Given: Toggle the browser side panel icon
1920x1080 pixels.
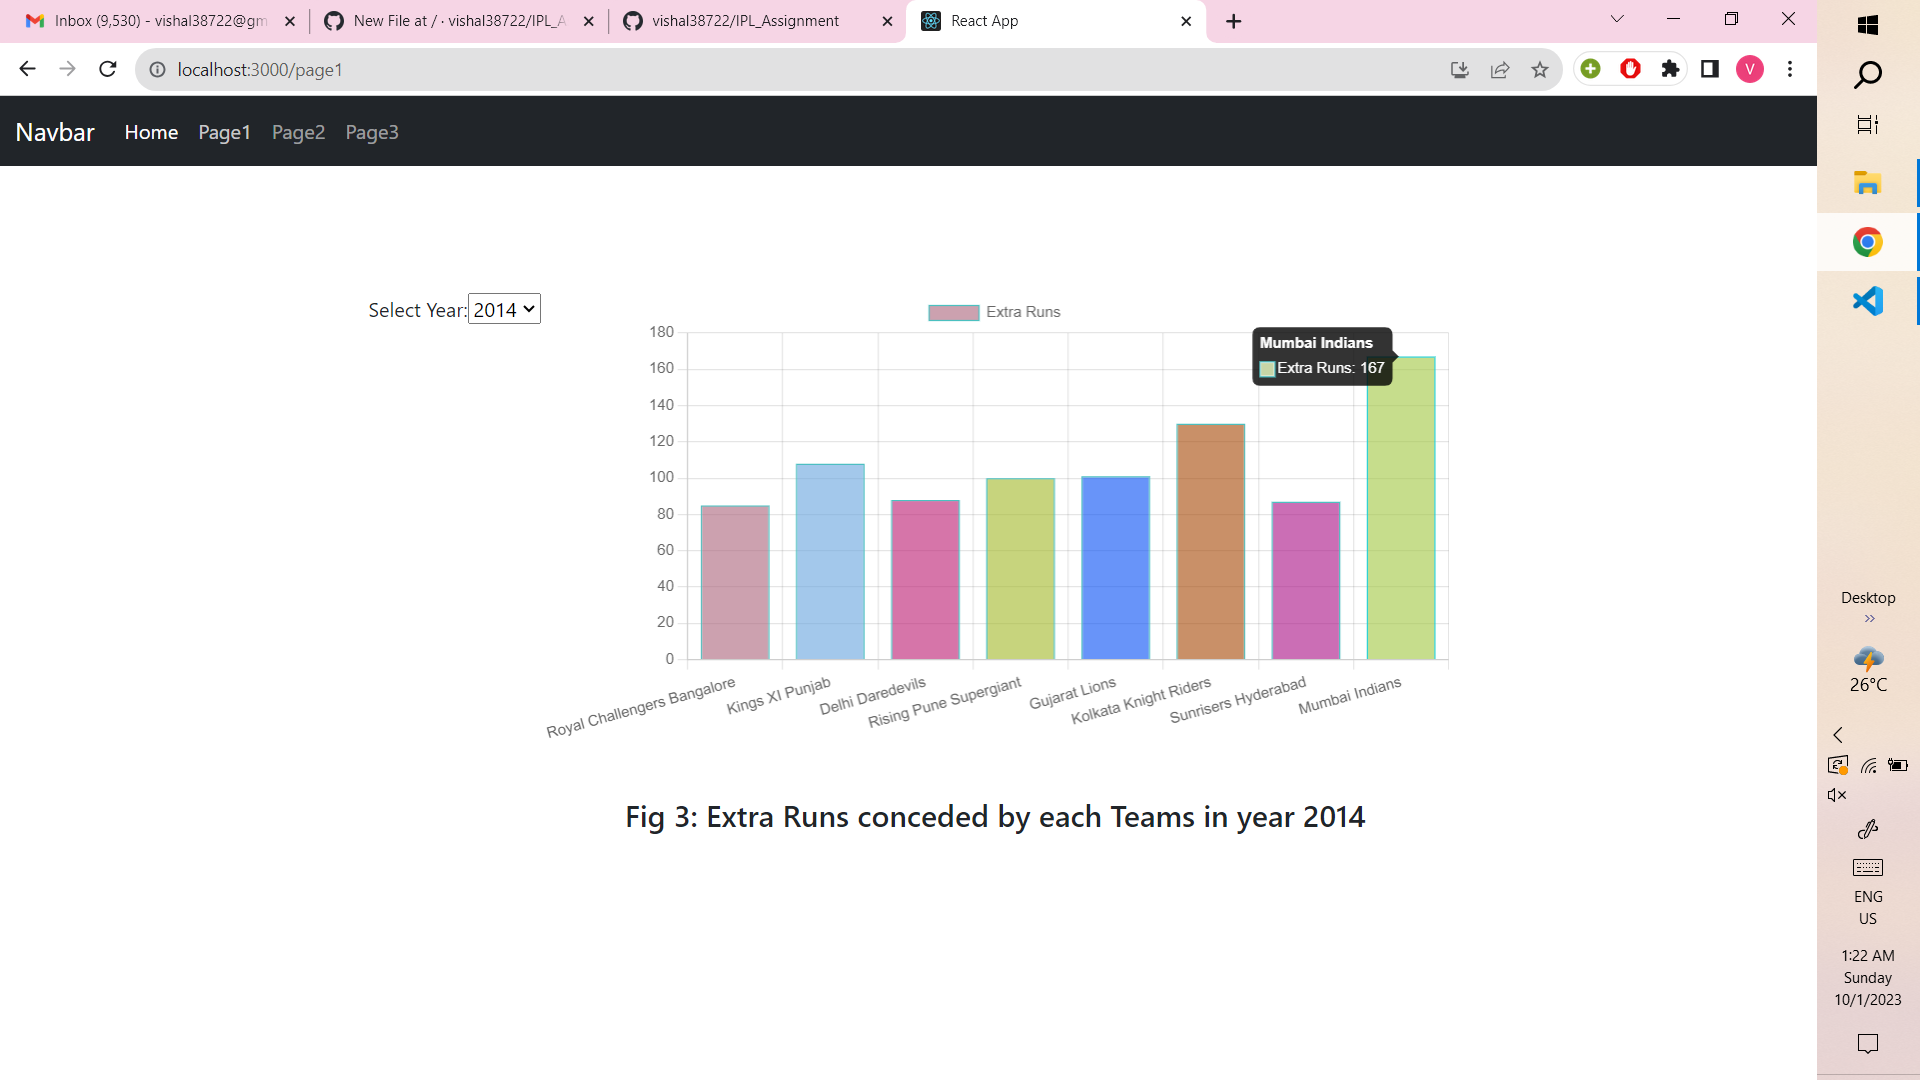Looking at the screenshot, I should 1710,69.
